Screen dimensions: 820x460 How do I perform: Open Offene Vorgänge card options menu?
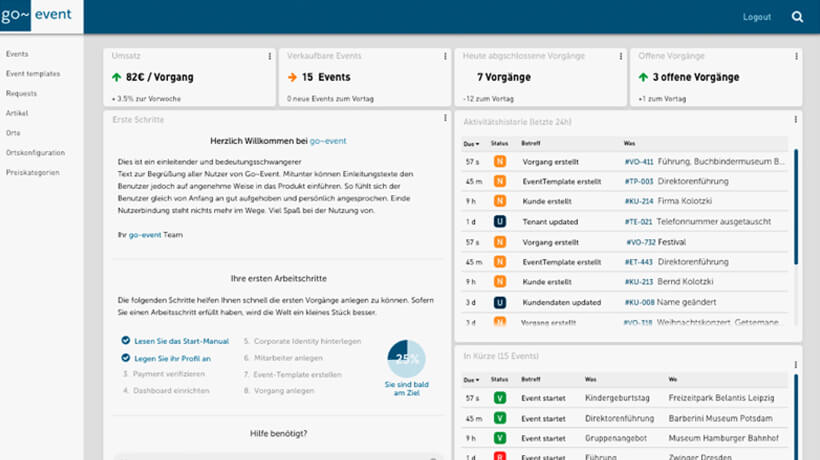(795, 57)
